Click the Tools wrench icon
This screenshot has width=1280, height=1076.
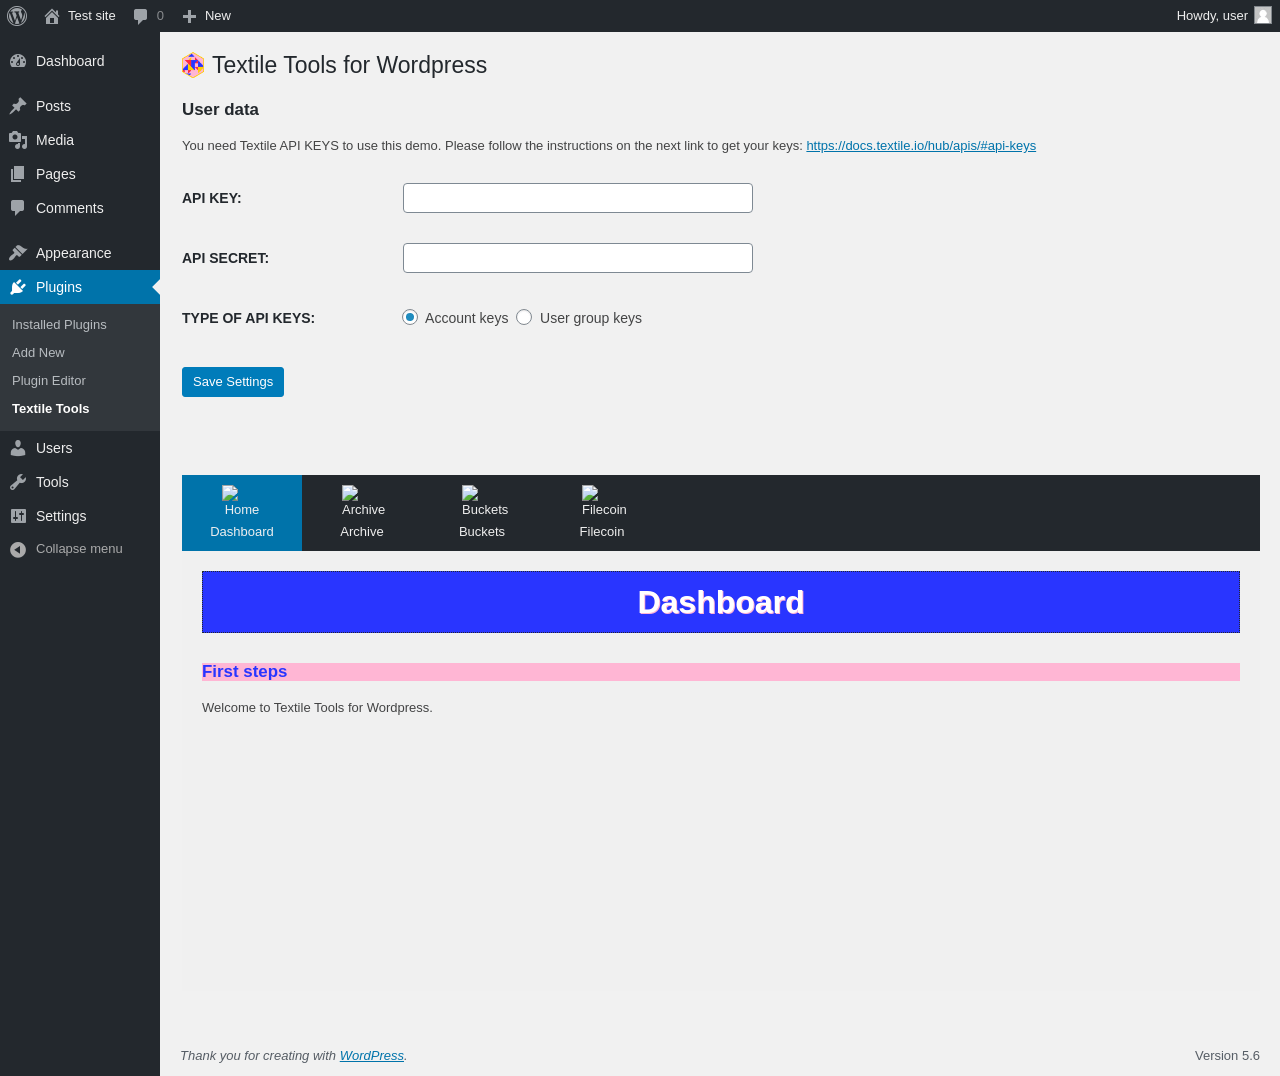(18, 482)
